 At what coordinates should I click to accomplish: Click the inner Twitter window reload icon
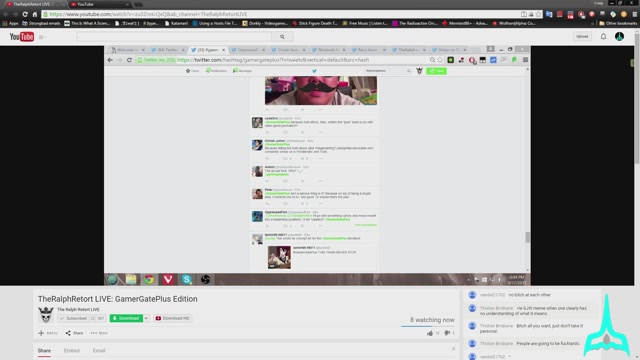pyautogui.click(x=129, y=60)
